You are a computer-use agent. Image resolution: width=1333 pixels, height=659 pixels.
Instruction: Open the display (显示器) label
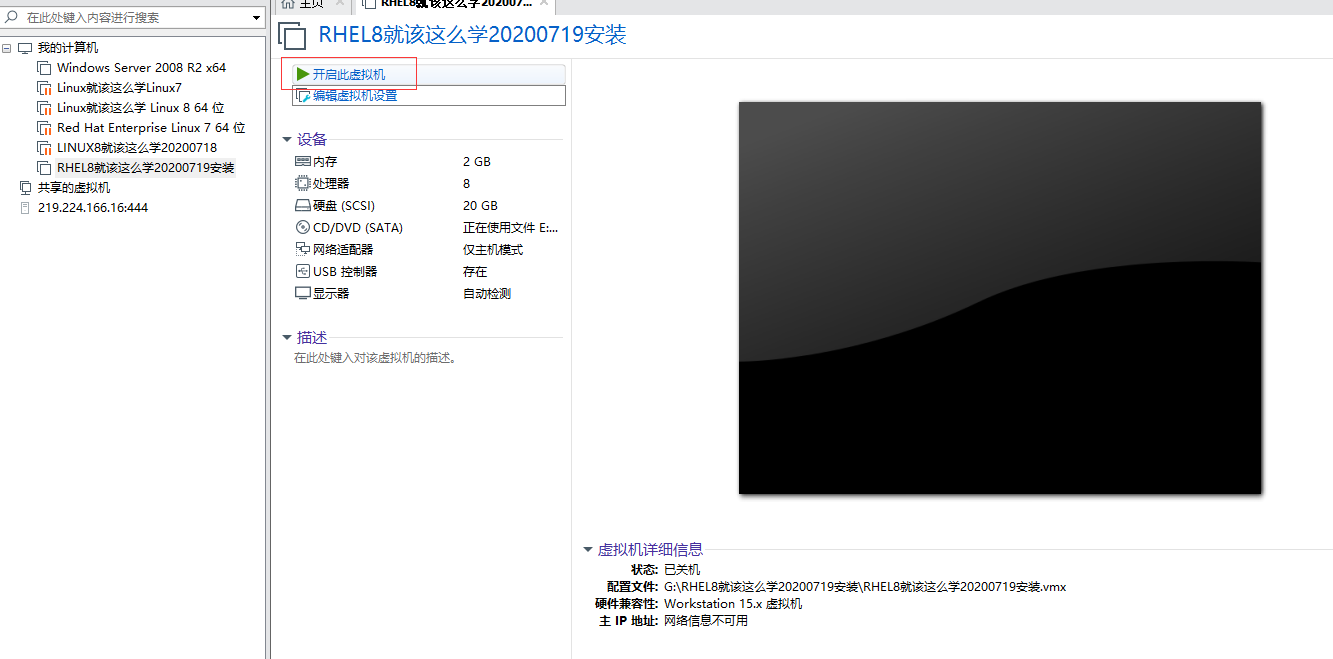[x=331, y=293]
